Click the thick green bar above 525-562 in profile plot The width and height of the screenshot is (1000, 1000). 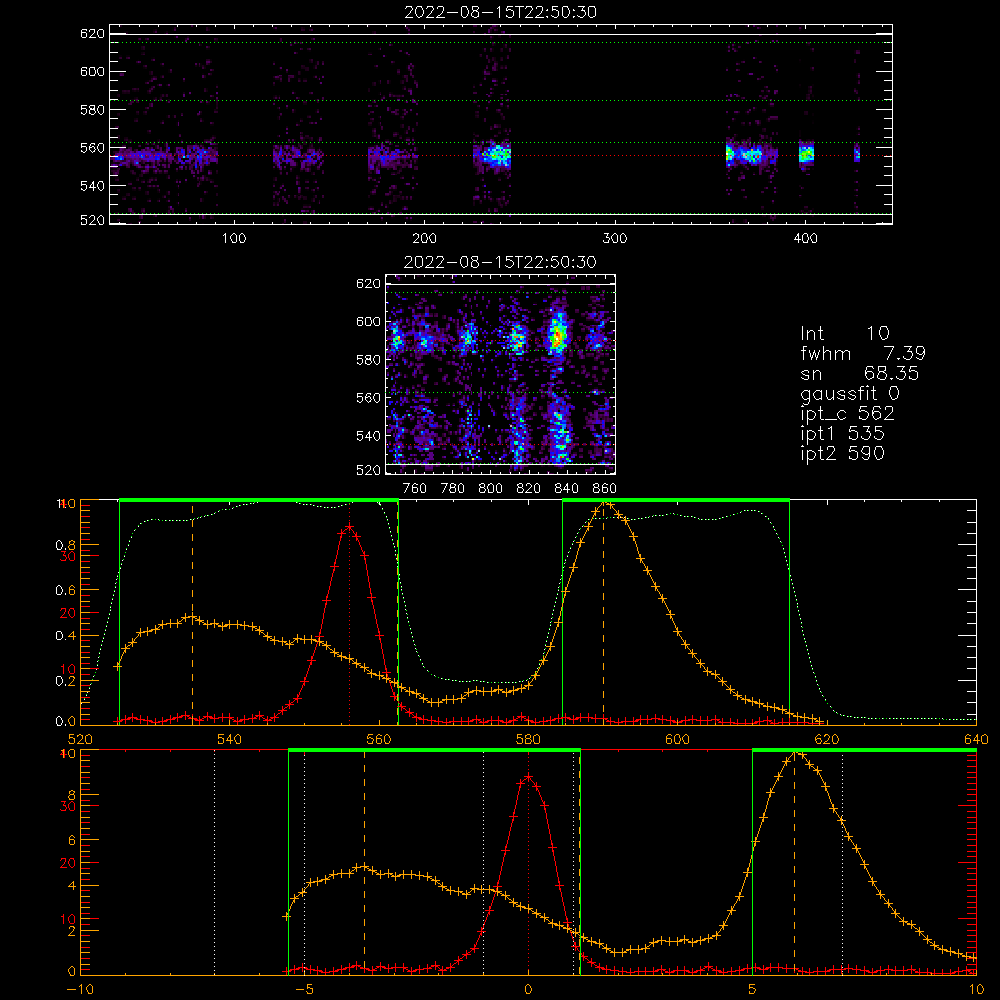pos(259,500)
